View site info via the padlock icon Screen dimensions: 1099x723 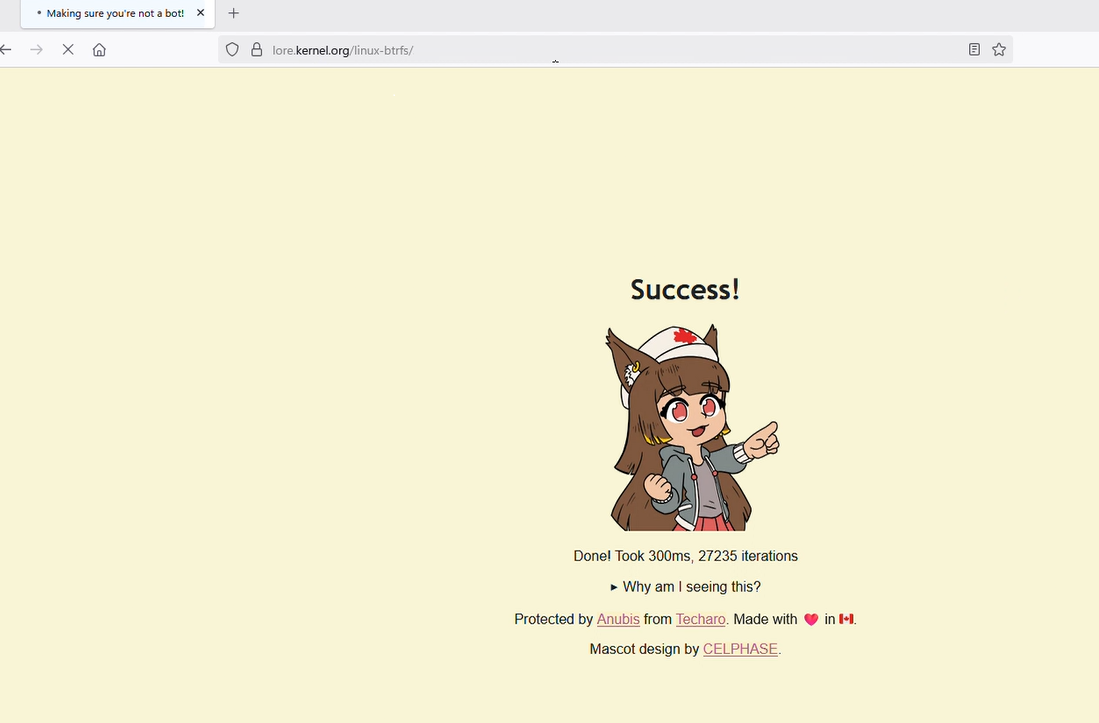pyautogui.click(x=257, y=50)
